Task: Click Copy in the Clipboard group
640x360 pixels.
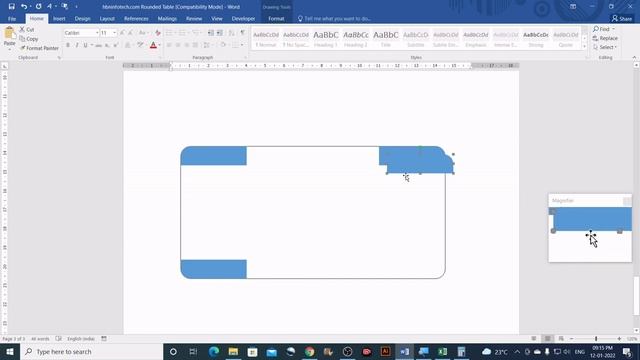Action: coord(29,39)
